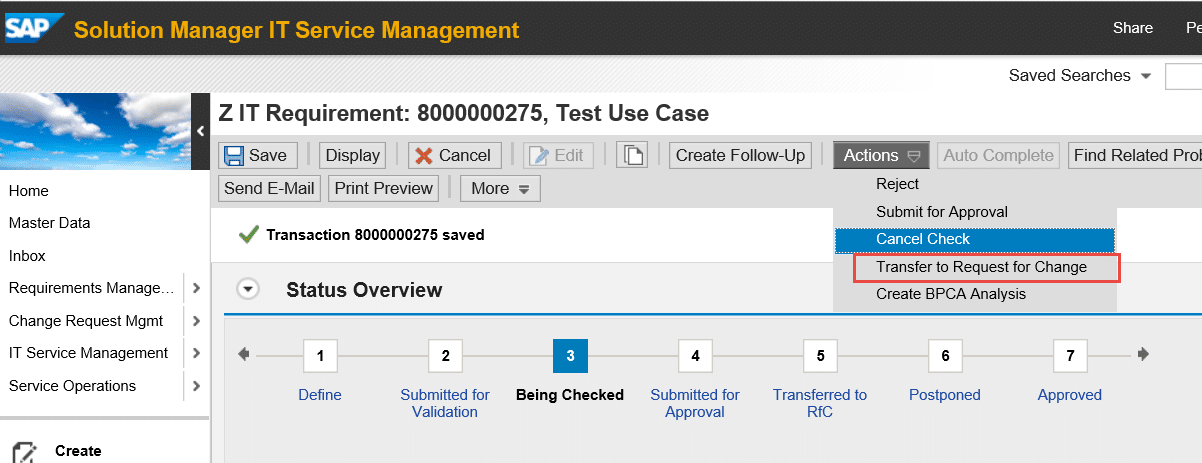Open the More dropdown menu

(500, 188)
